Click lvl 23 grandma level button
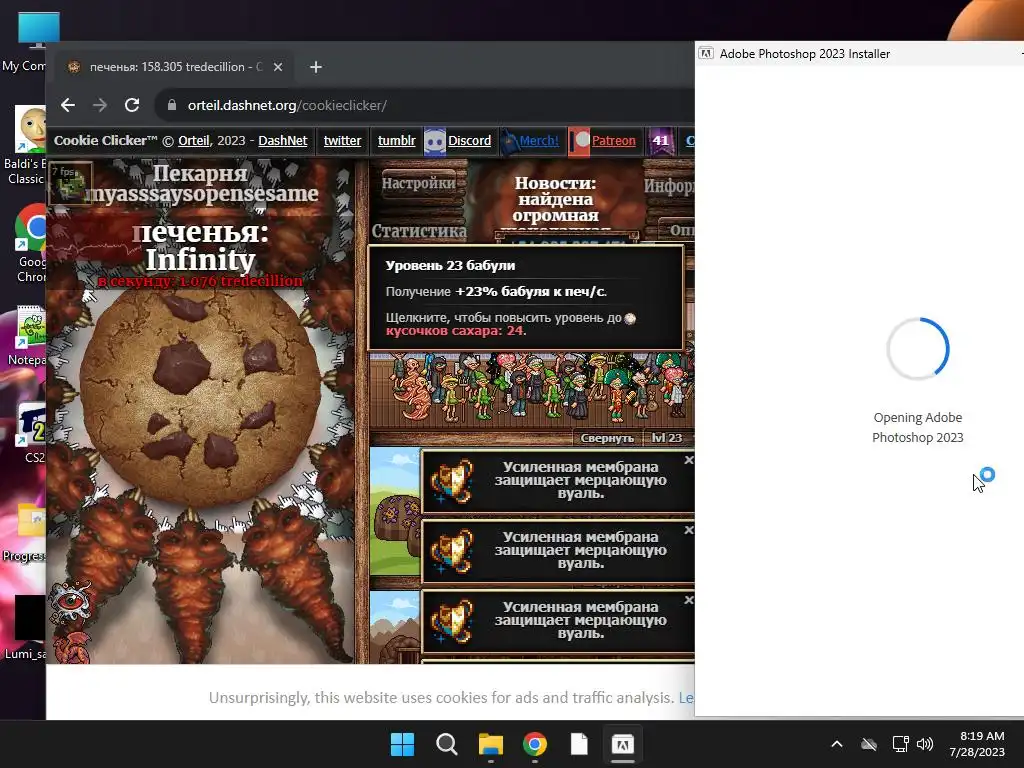Viewport: 1024px width, 768px height. click(666, 438)
